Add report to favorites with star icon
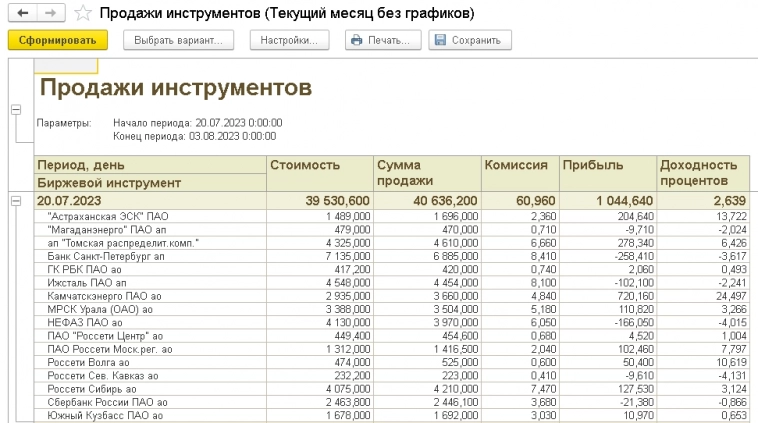Image resolution: width=758 pixels, height=423 pixels. click(x=83, y=13)
